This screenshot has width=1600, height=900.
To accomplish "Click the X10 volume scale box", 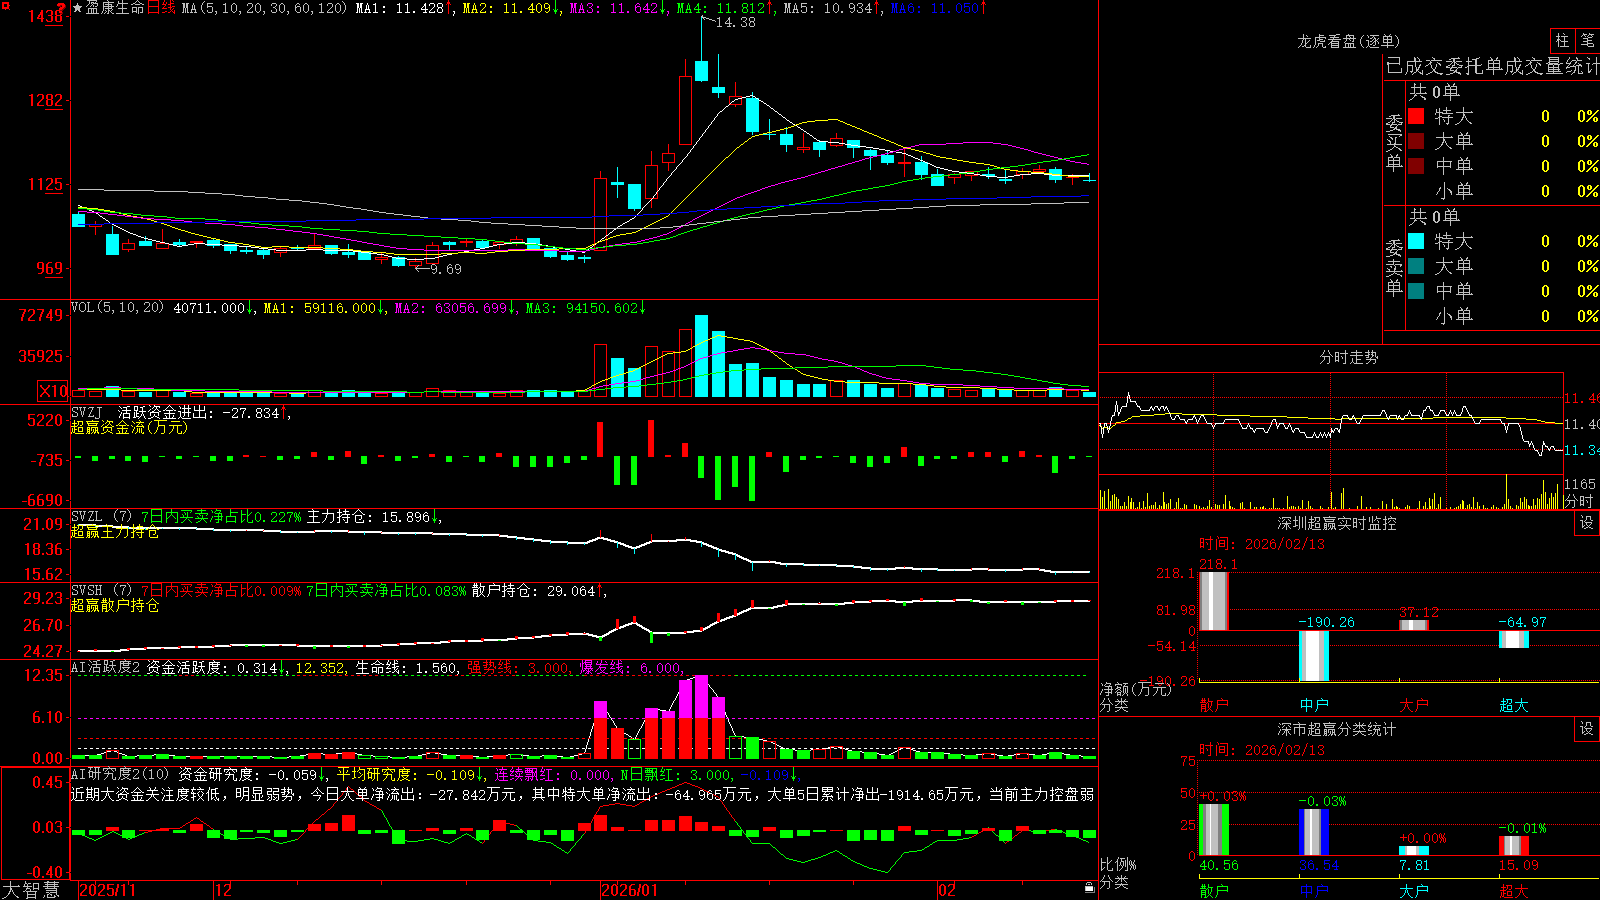I will point(53,391).
